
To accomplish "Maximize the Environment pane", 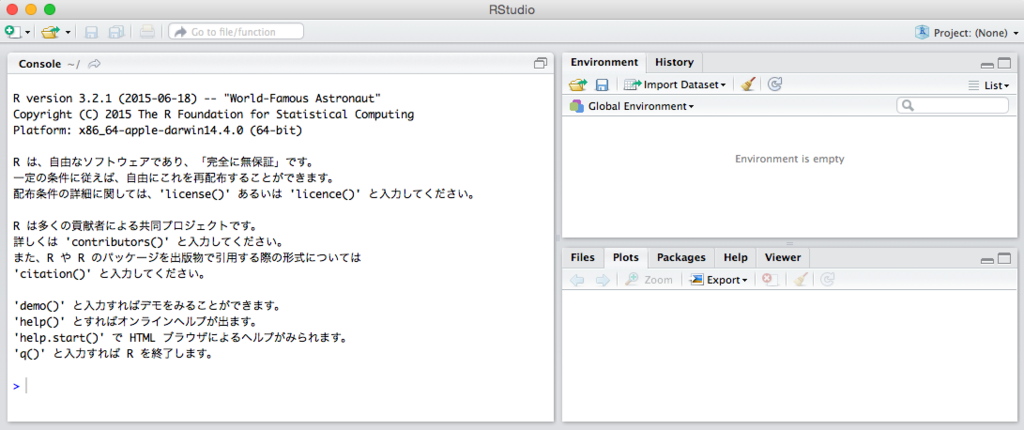I will pyautogui.click(x=1004, y=63).
